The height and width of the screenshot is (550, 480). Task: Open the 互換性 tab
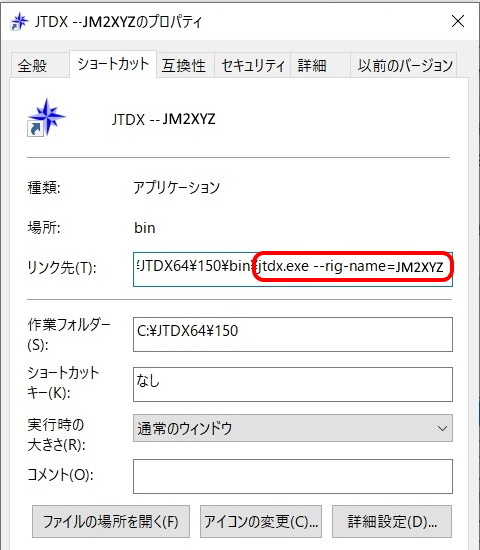185,65
